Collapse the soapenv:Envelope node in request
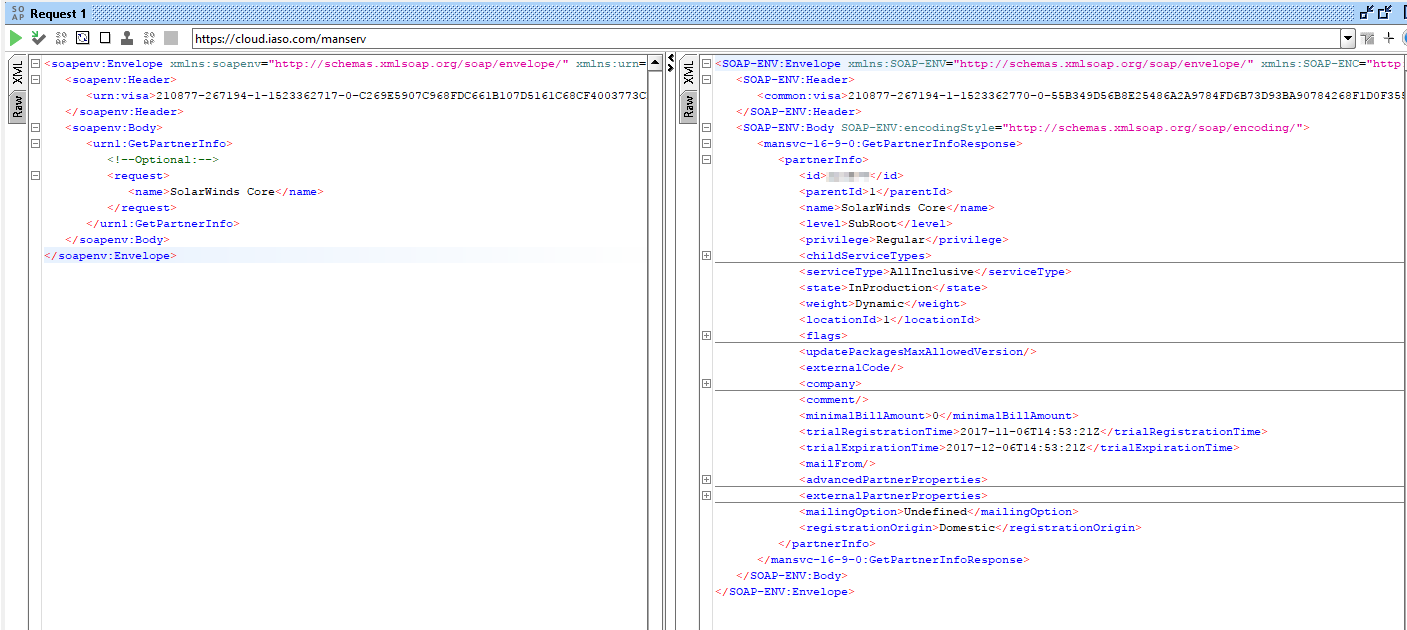Screen dimensions: 1407x630 click(x=36, y=63)
